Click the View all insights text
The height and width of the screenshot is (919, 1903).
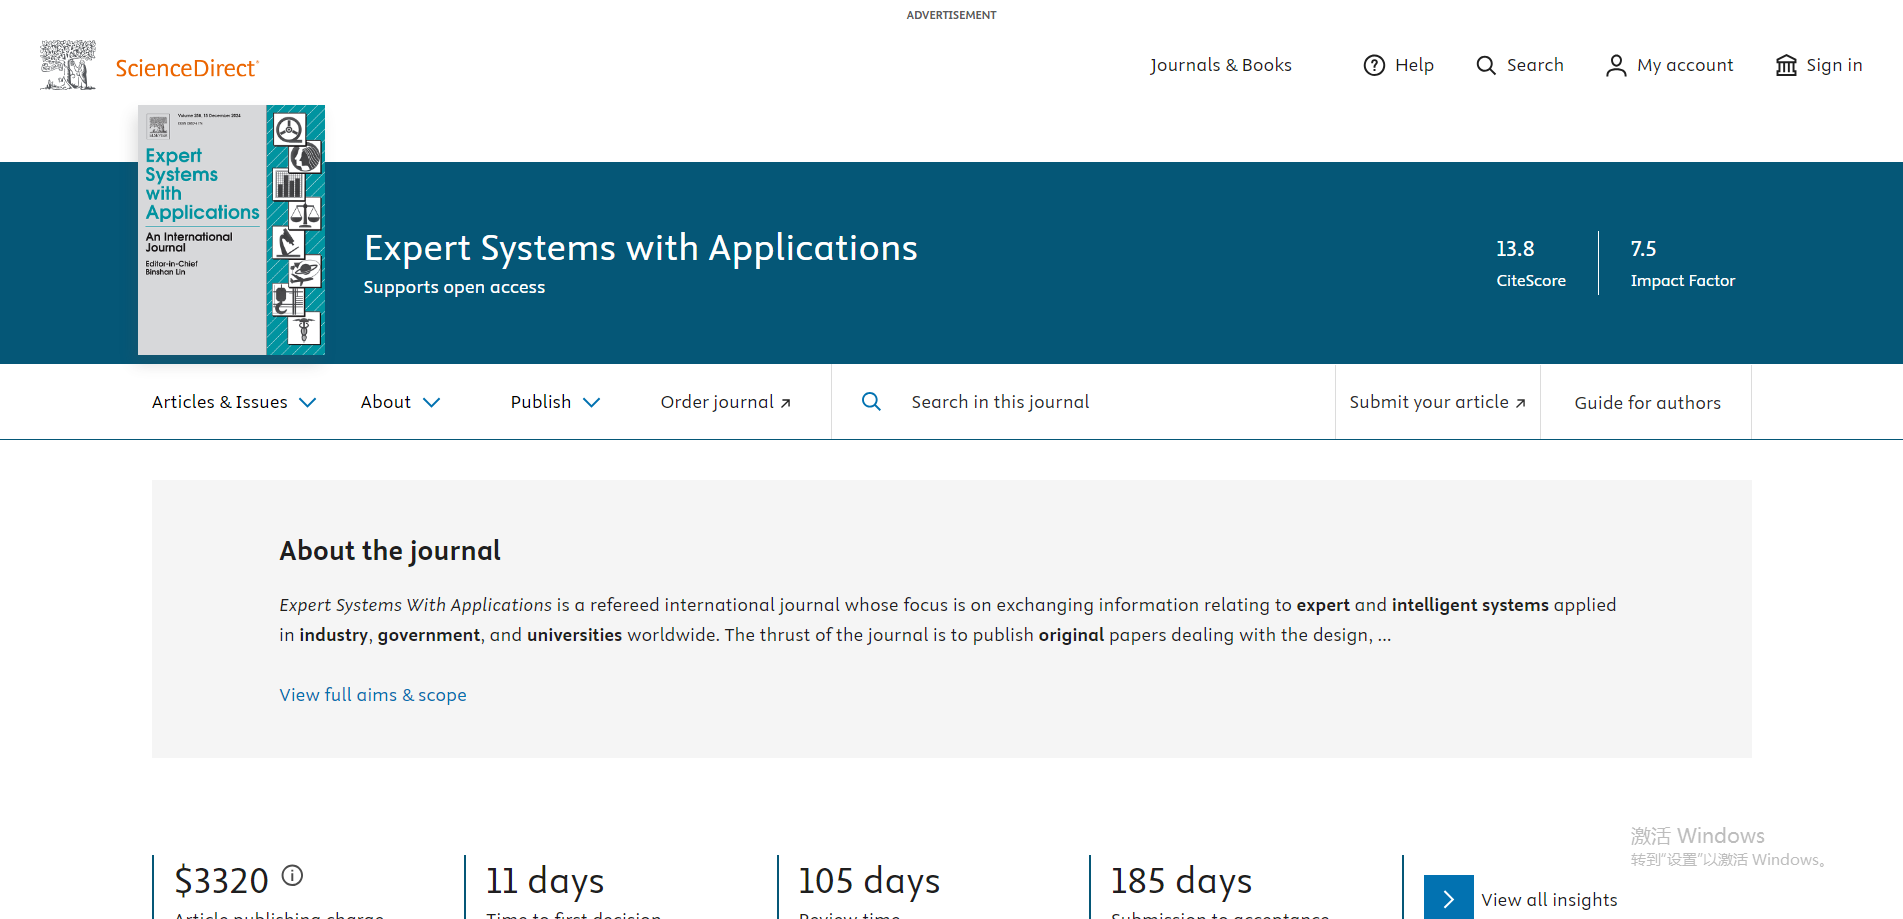click(1549, 900)
